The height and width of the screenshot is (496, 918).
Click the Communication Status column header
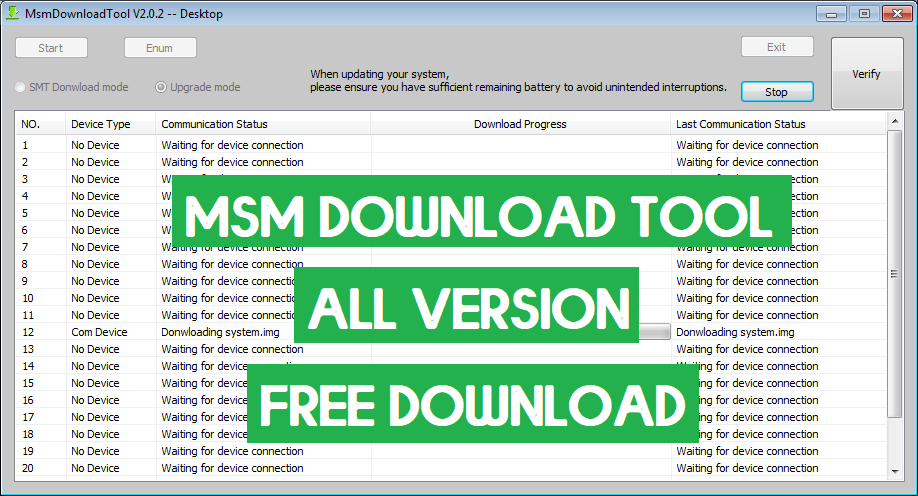[x=263, y=124]
